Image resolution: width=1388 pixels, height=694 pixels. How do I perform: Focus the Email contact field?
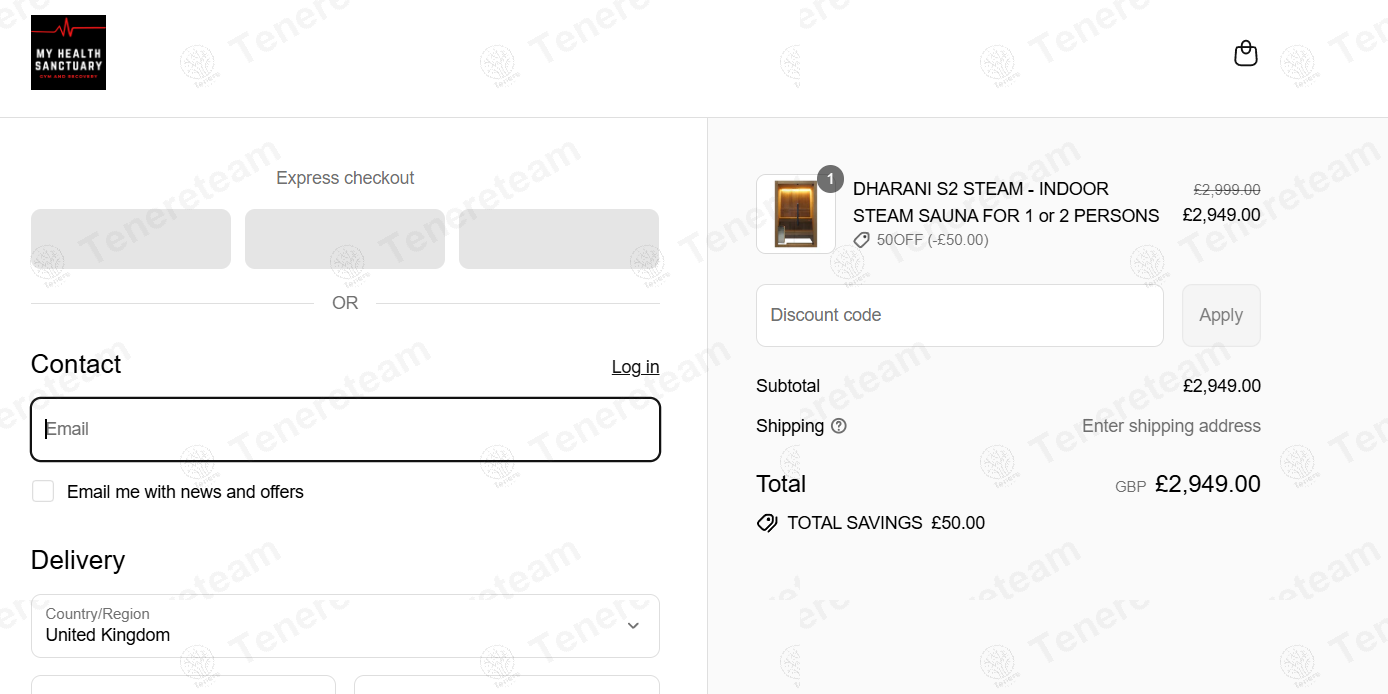pos(345,429)
